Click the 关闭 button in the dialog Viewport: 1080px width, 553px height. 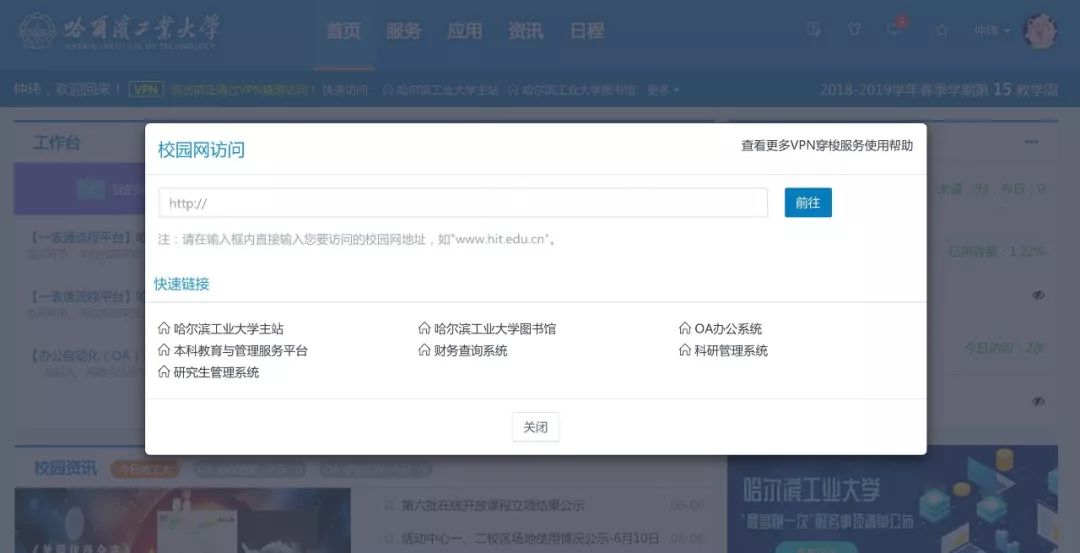[535, 427]
